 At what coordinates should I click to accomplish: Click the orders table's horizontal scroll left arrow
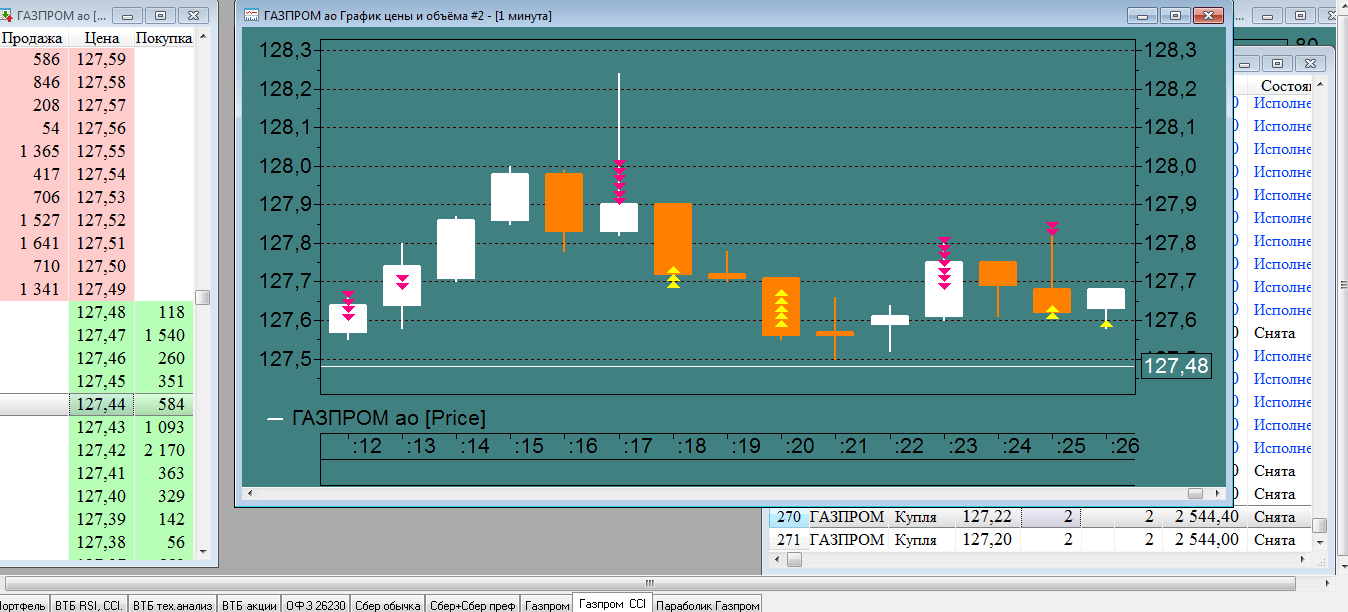pos(775,561)
